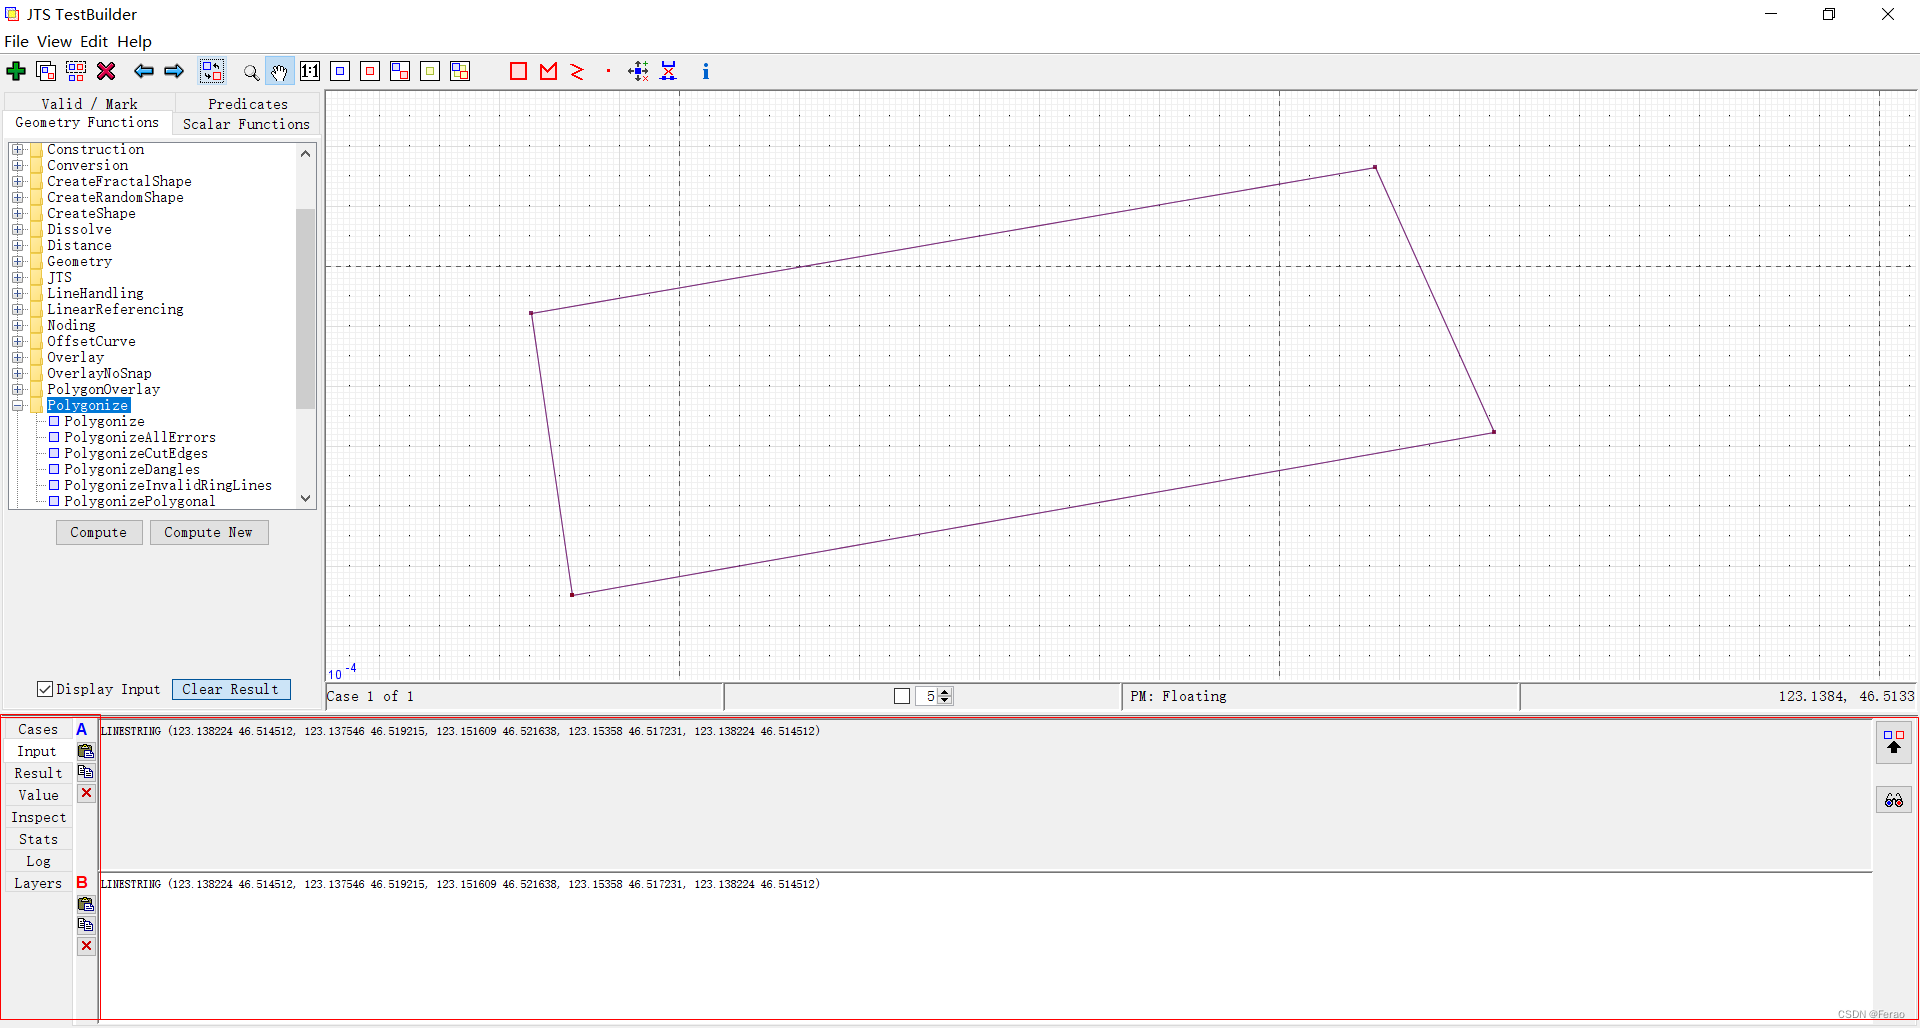Image resolution: width=1920 pixels, height=1028 pixels.
Task: Select the draw point tool
Action: (x=608, y=71)
